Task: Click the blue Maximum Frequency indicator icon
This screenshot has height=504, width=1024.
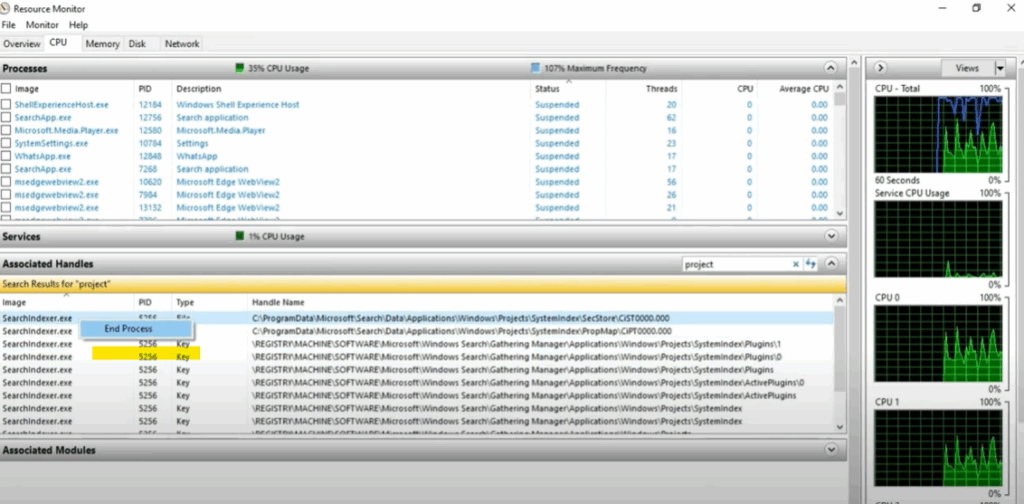Action: coord(536,68)
